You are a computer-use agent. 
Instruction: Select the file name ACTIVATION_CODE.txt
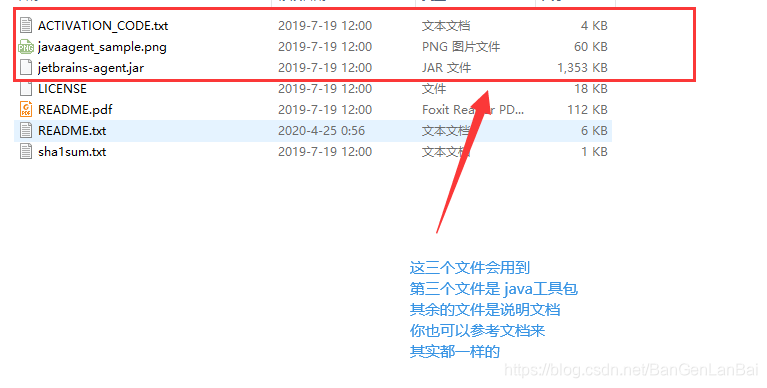pos(103,26)
